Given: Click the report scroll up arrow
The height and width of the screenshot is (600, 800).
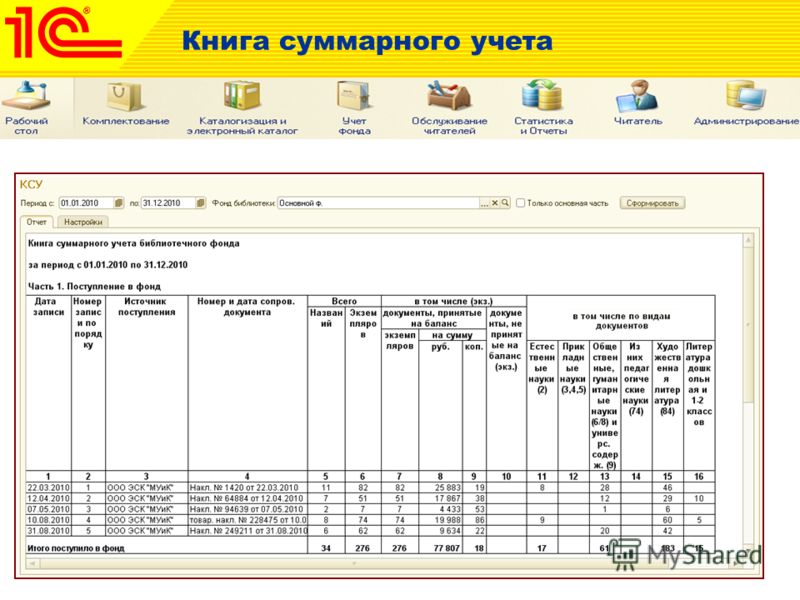Looking at the screenshot, I should (748, 240).
